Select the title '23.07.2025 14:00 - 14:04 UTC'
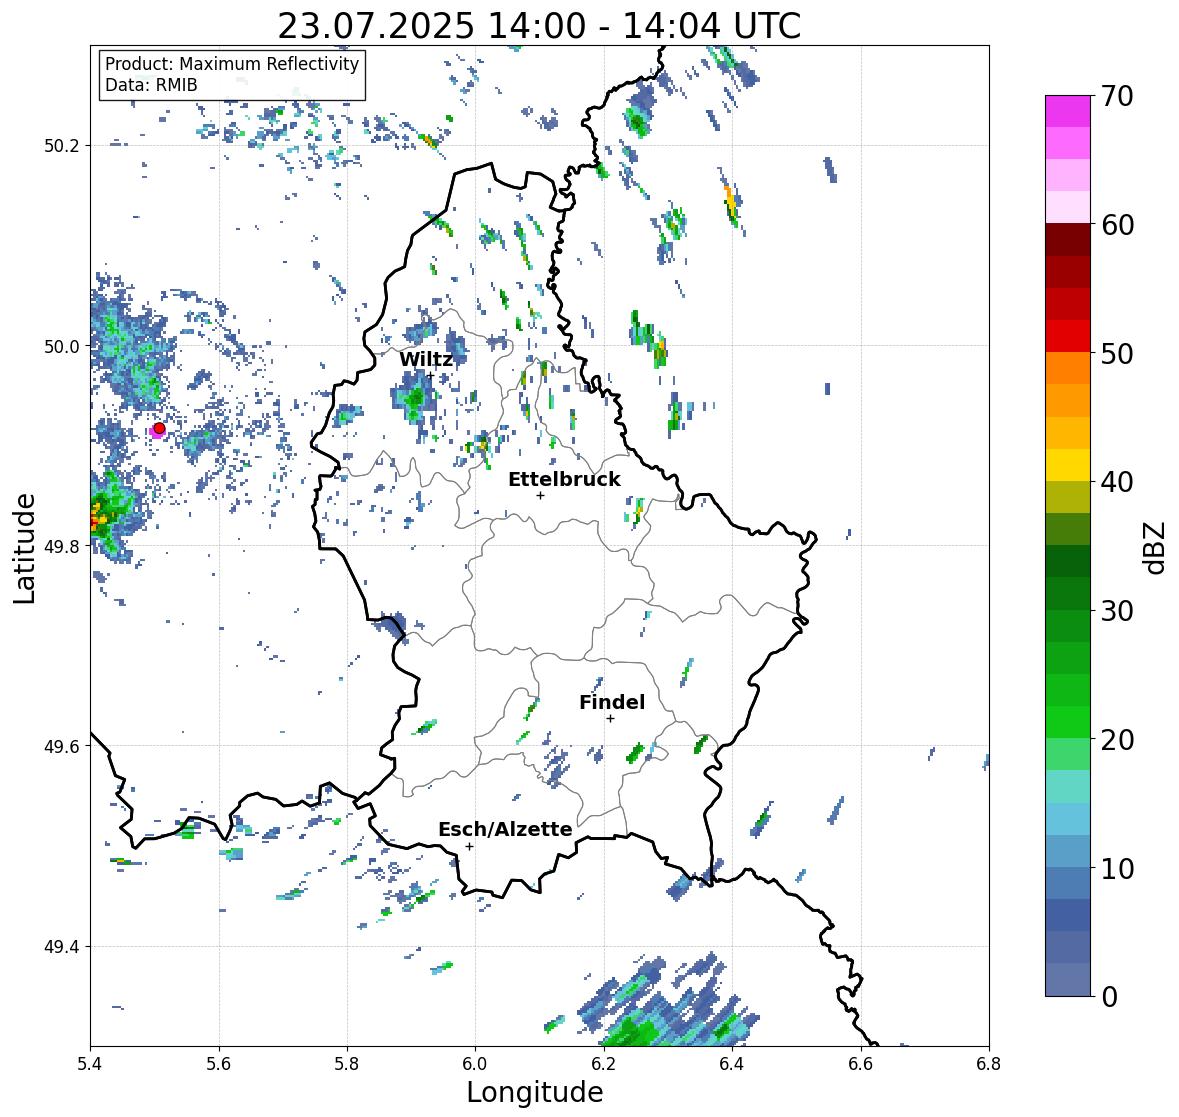 click(539, 26)
